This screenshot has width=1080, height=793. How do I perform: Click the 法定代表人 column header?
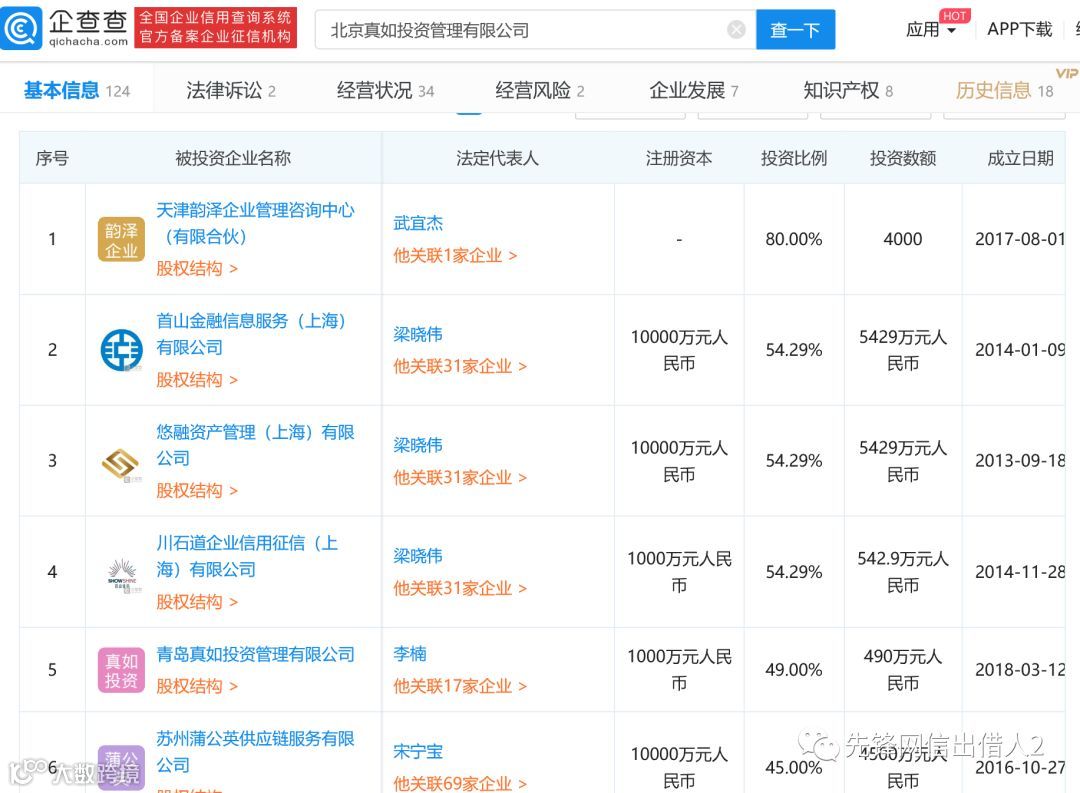[497, 158]
